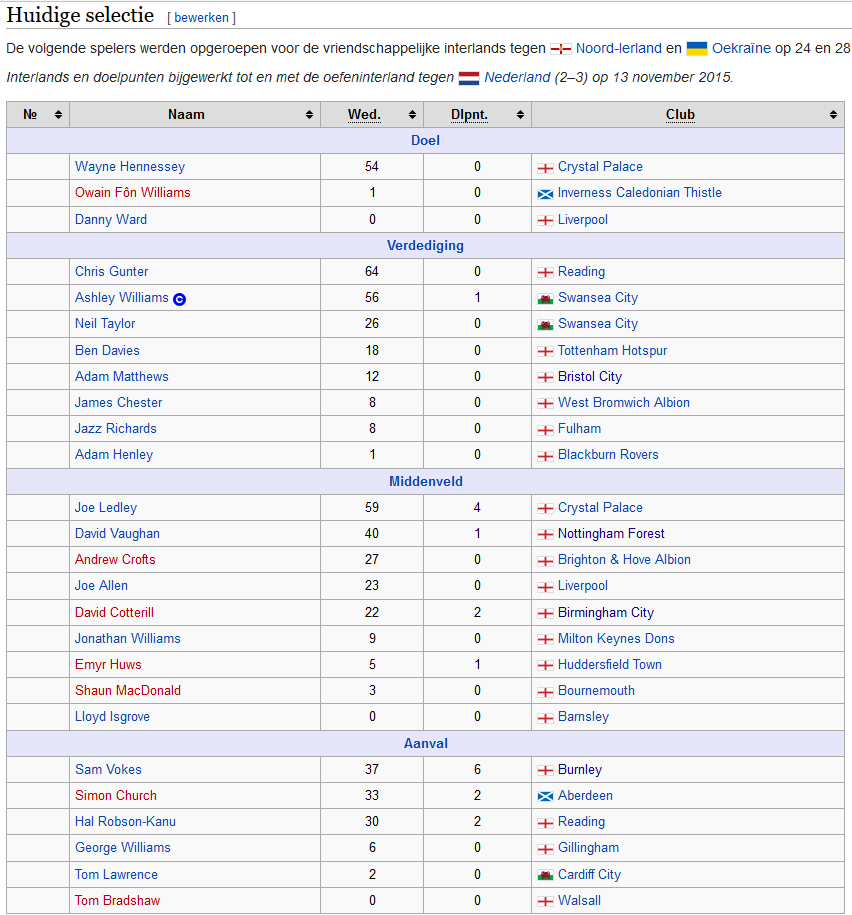Image resolution: width=852 pixels, height=915 pixels.
Task: Open the Nederland link
Action: (517, 77)
